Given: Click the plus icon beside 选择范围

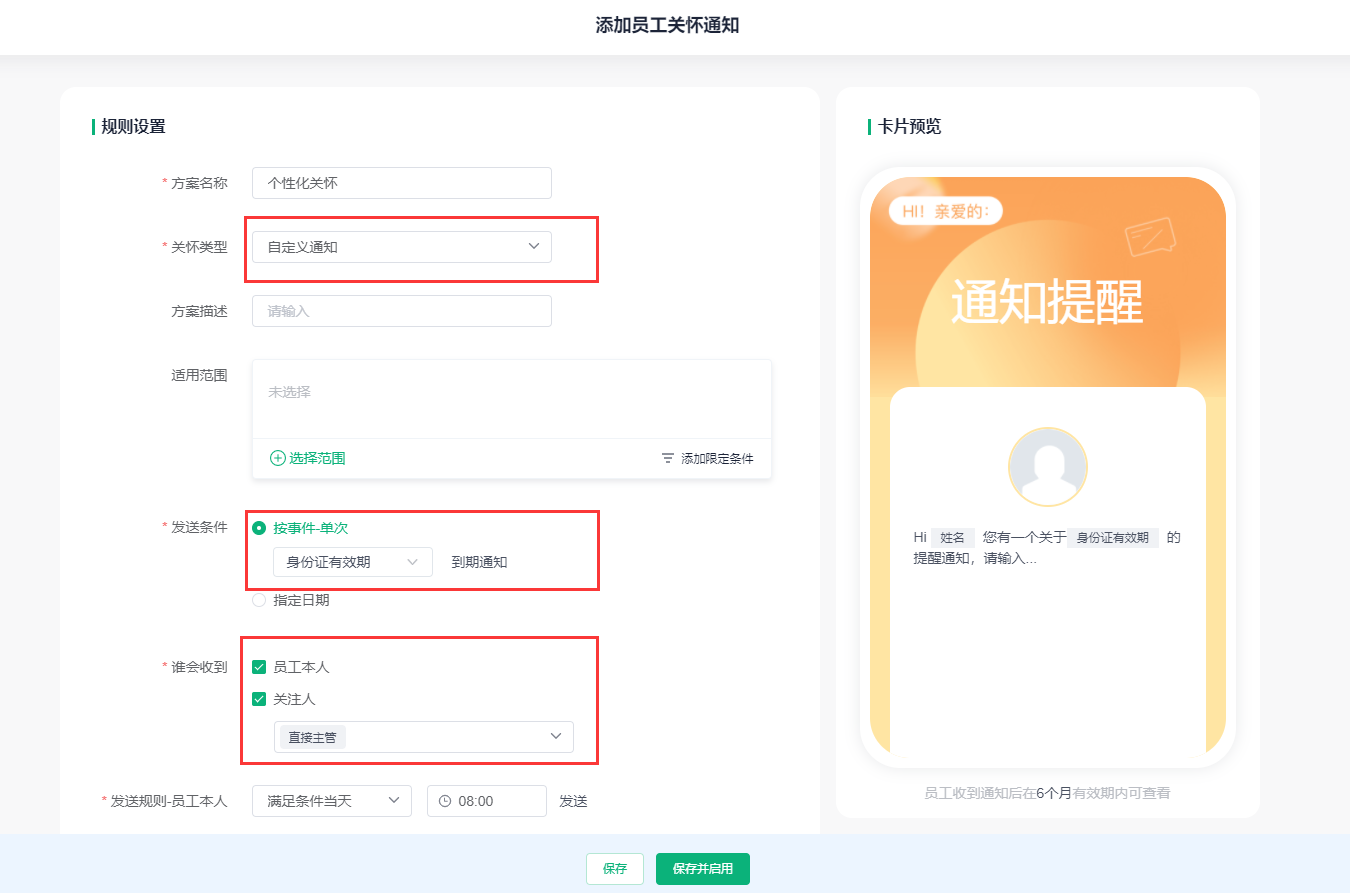Looking at the screenshot, I should click(278, 458).
